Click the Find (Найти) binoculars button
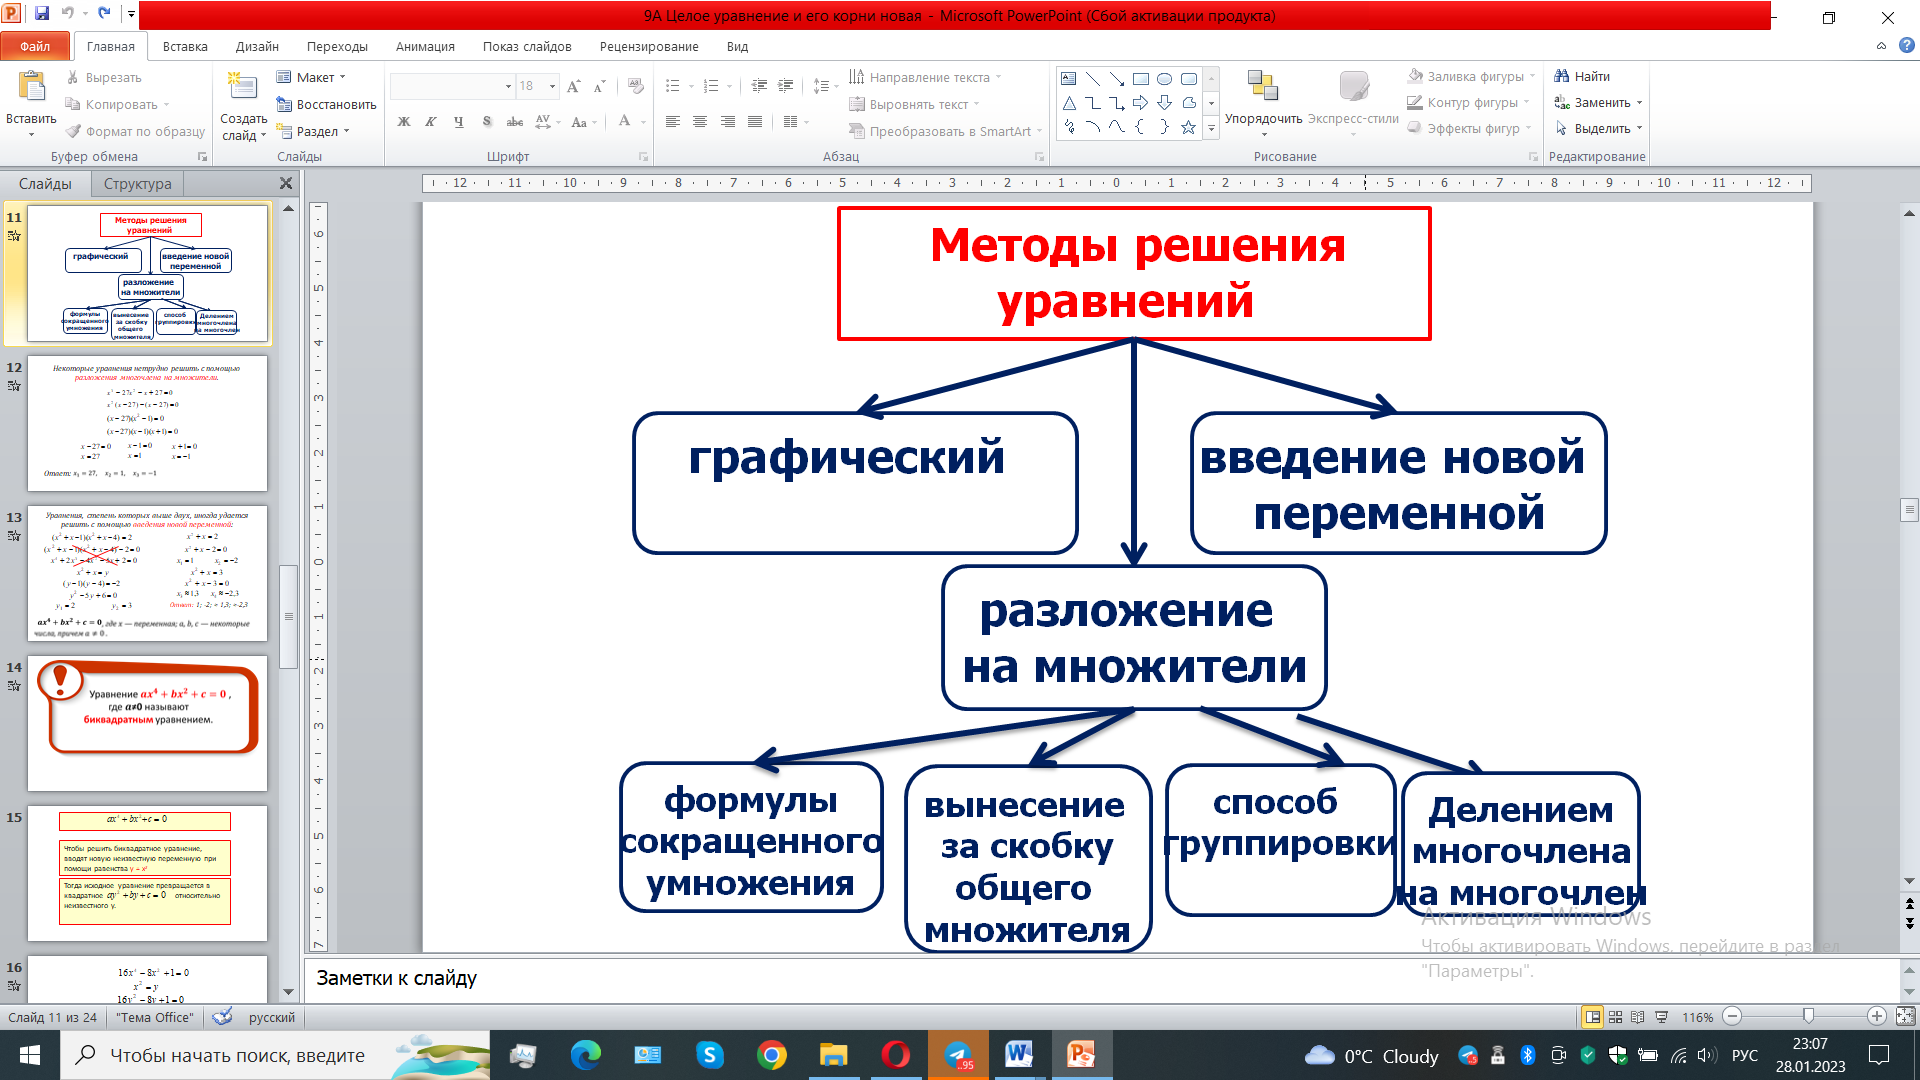Image resolution: width=1920 pixels, height=1080 pixels. (x=1582, y=76)
